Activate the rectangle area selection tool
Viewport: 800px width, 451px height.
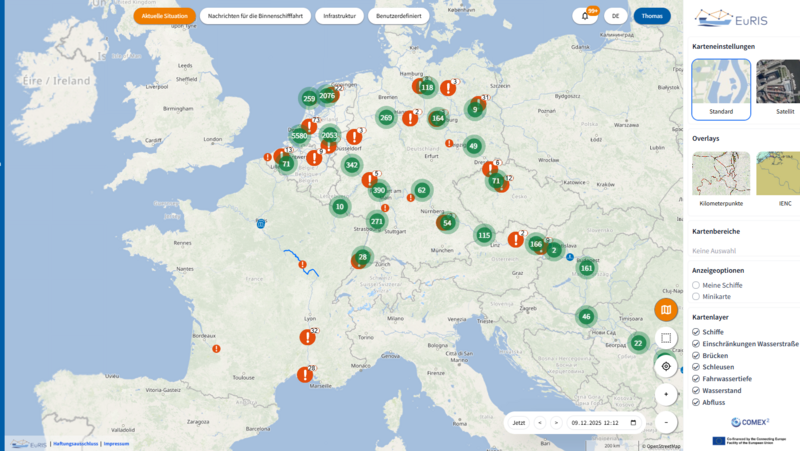(666, 338)
